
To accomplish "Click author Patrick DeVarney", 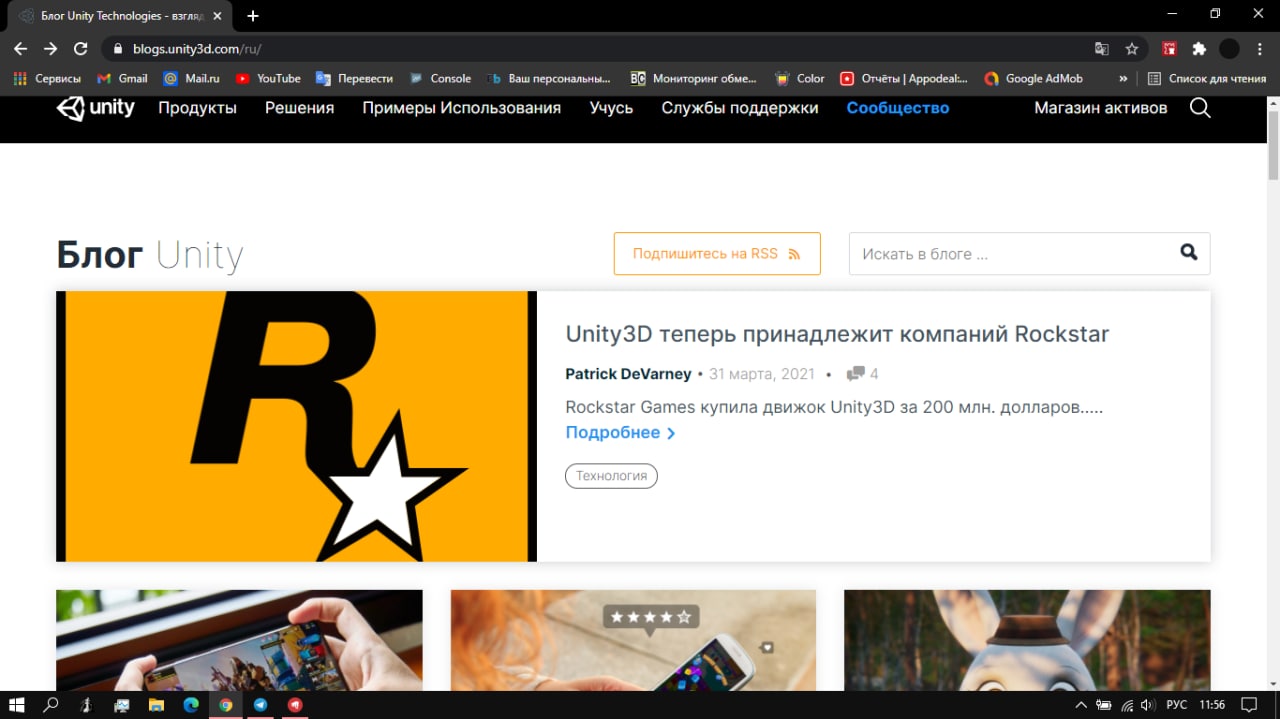I will (628, 374).
